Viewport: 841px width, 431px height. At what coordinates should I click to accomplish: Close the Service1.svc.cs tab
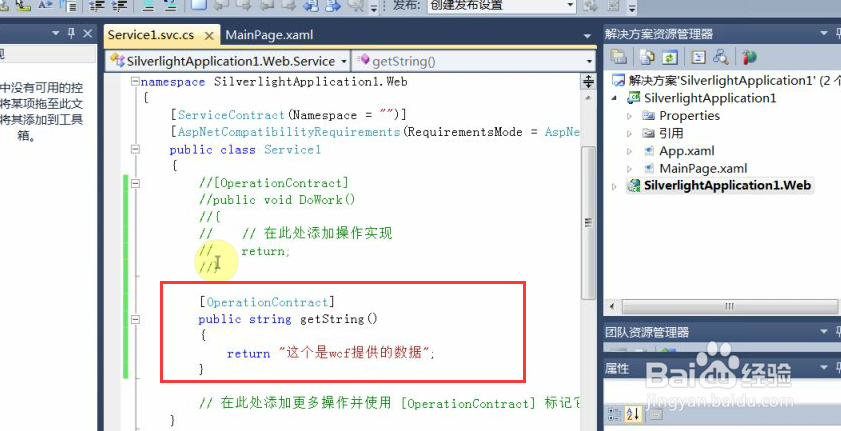coord(209,36)
